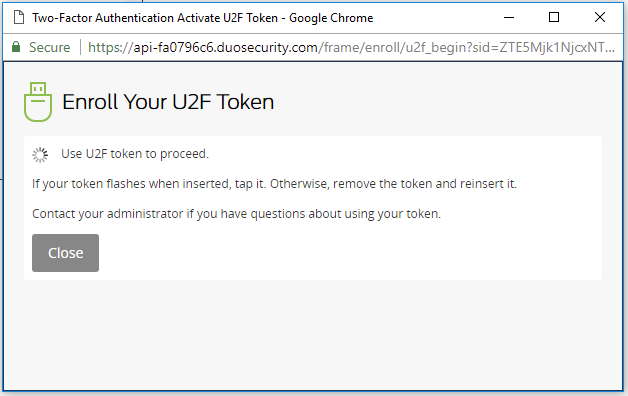Close the Chrome window with the X
The height and width of the screenshot is (396, 628).
pyautogui.click(x=600, y=17)
